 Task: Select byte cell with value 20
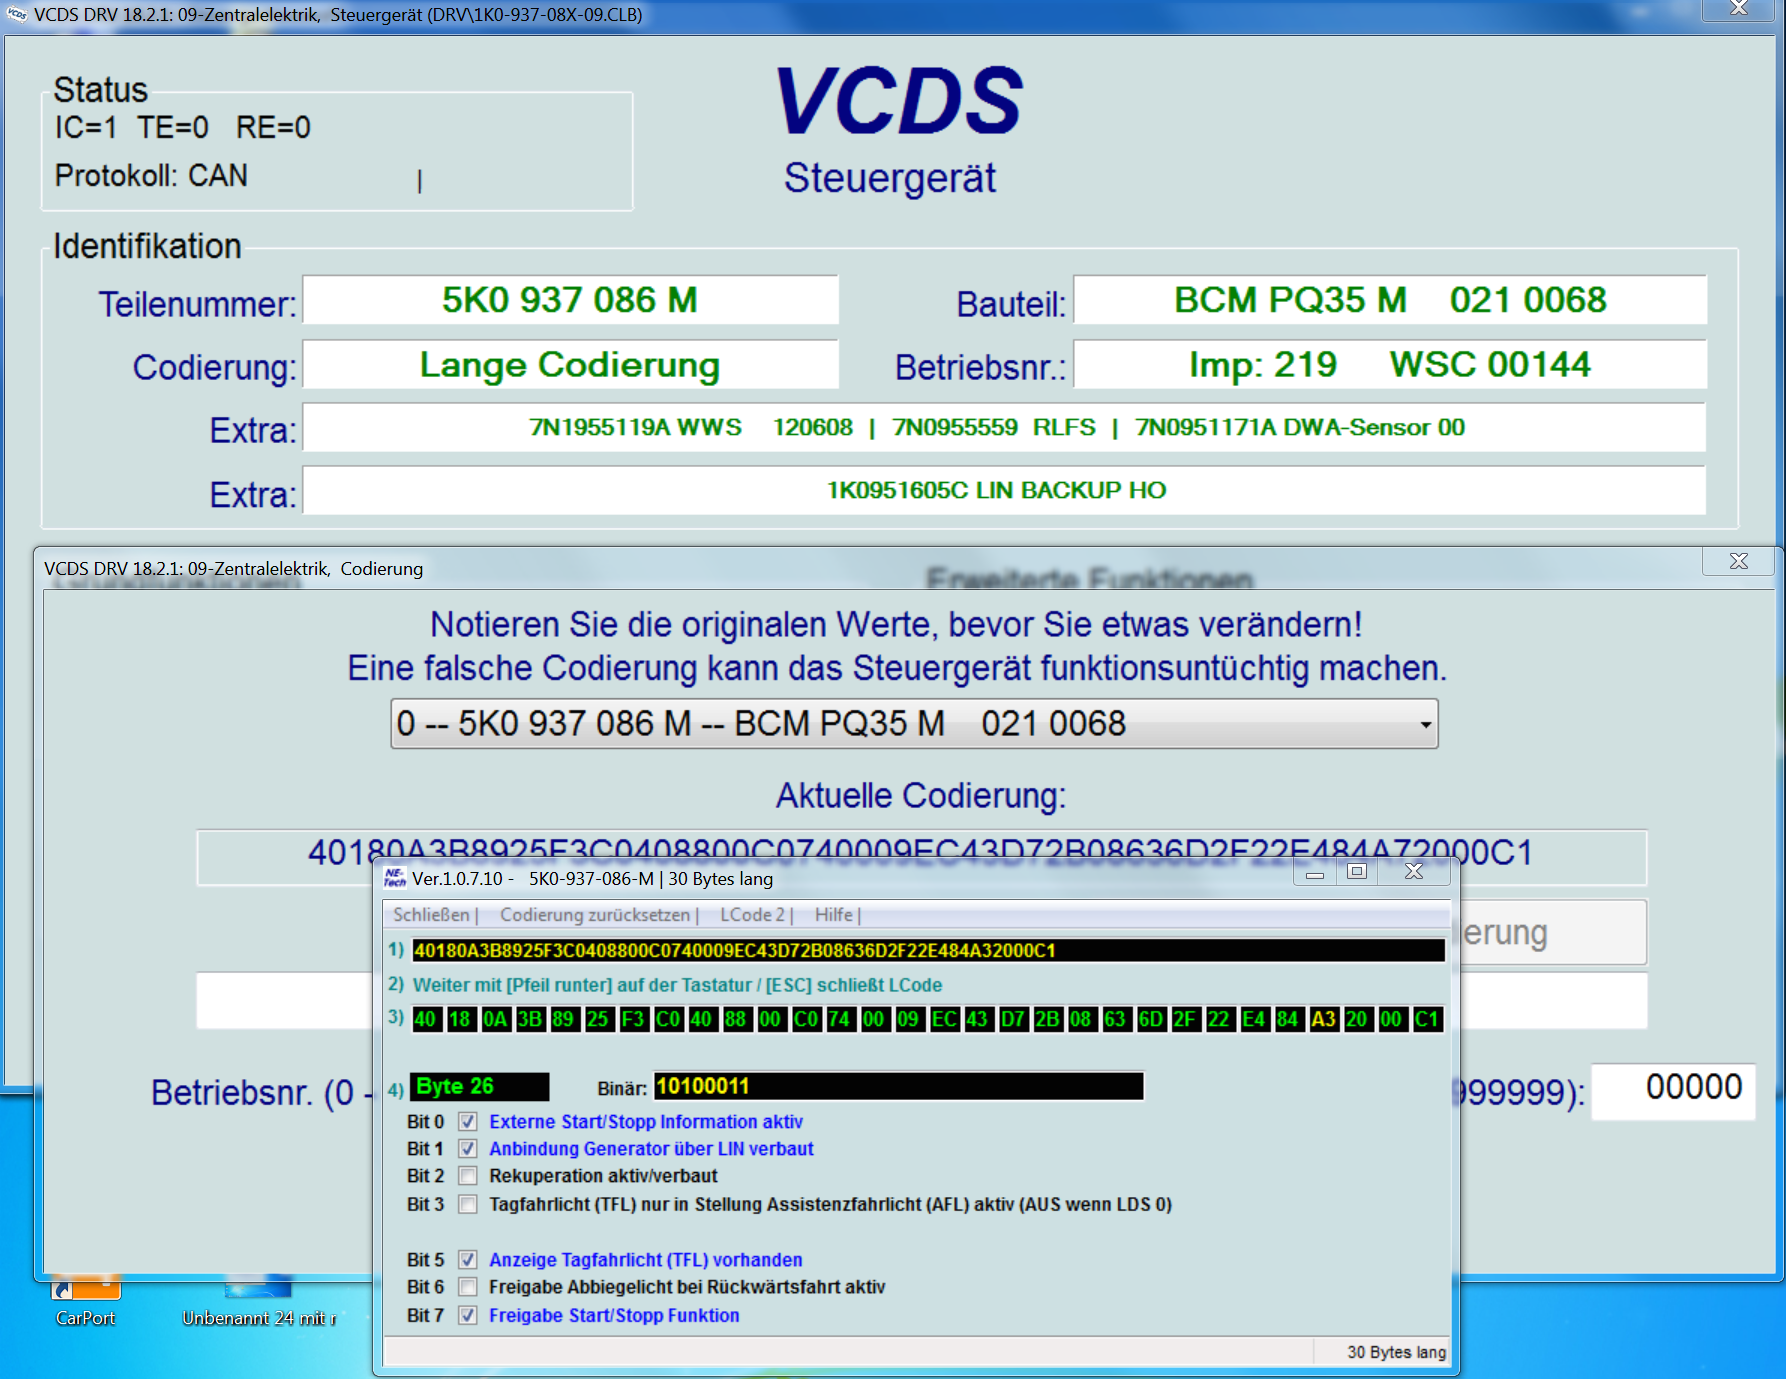1357,1019
